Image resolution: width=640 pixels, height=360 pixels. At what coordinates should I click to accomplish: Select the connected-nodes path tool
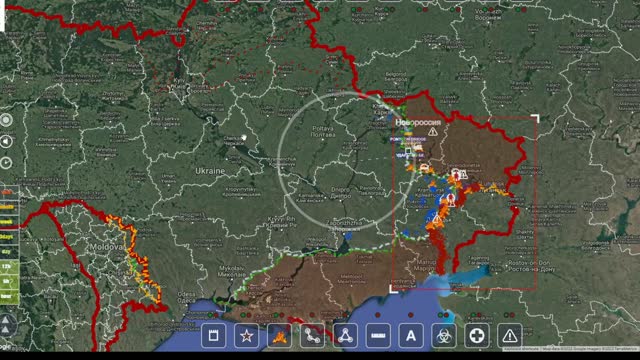pos(312,336)
